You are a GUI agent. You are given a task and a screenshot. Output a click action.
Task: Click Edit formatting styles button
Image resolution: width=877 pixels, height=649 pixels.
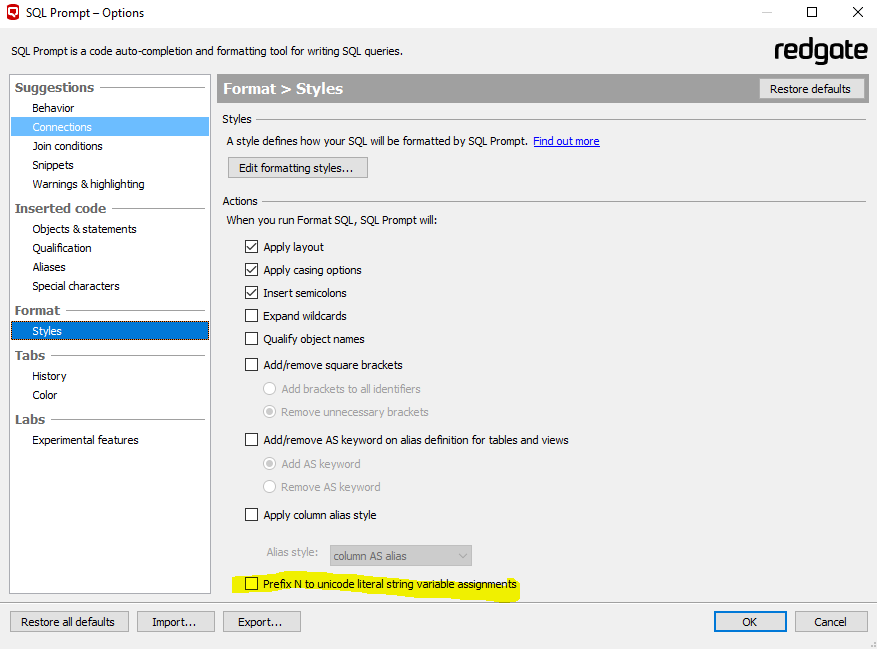(x=298, y=168)
